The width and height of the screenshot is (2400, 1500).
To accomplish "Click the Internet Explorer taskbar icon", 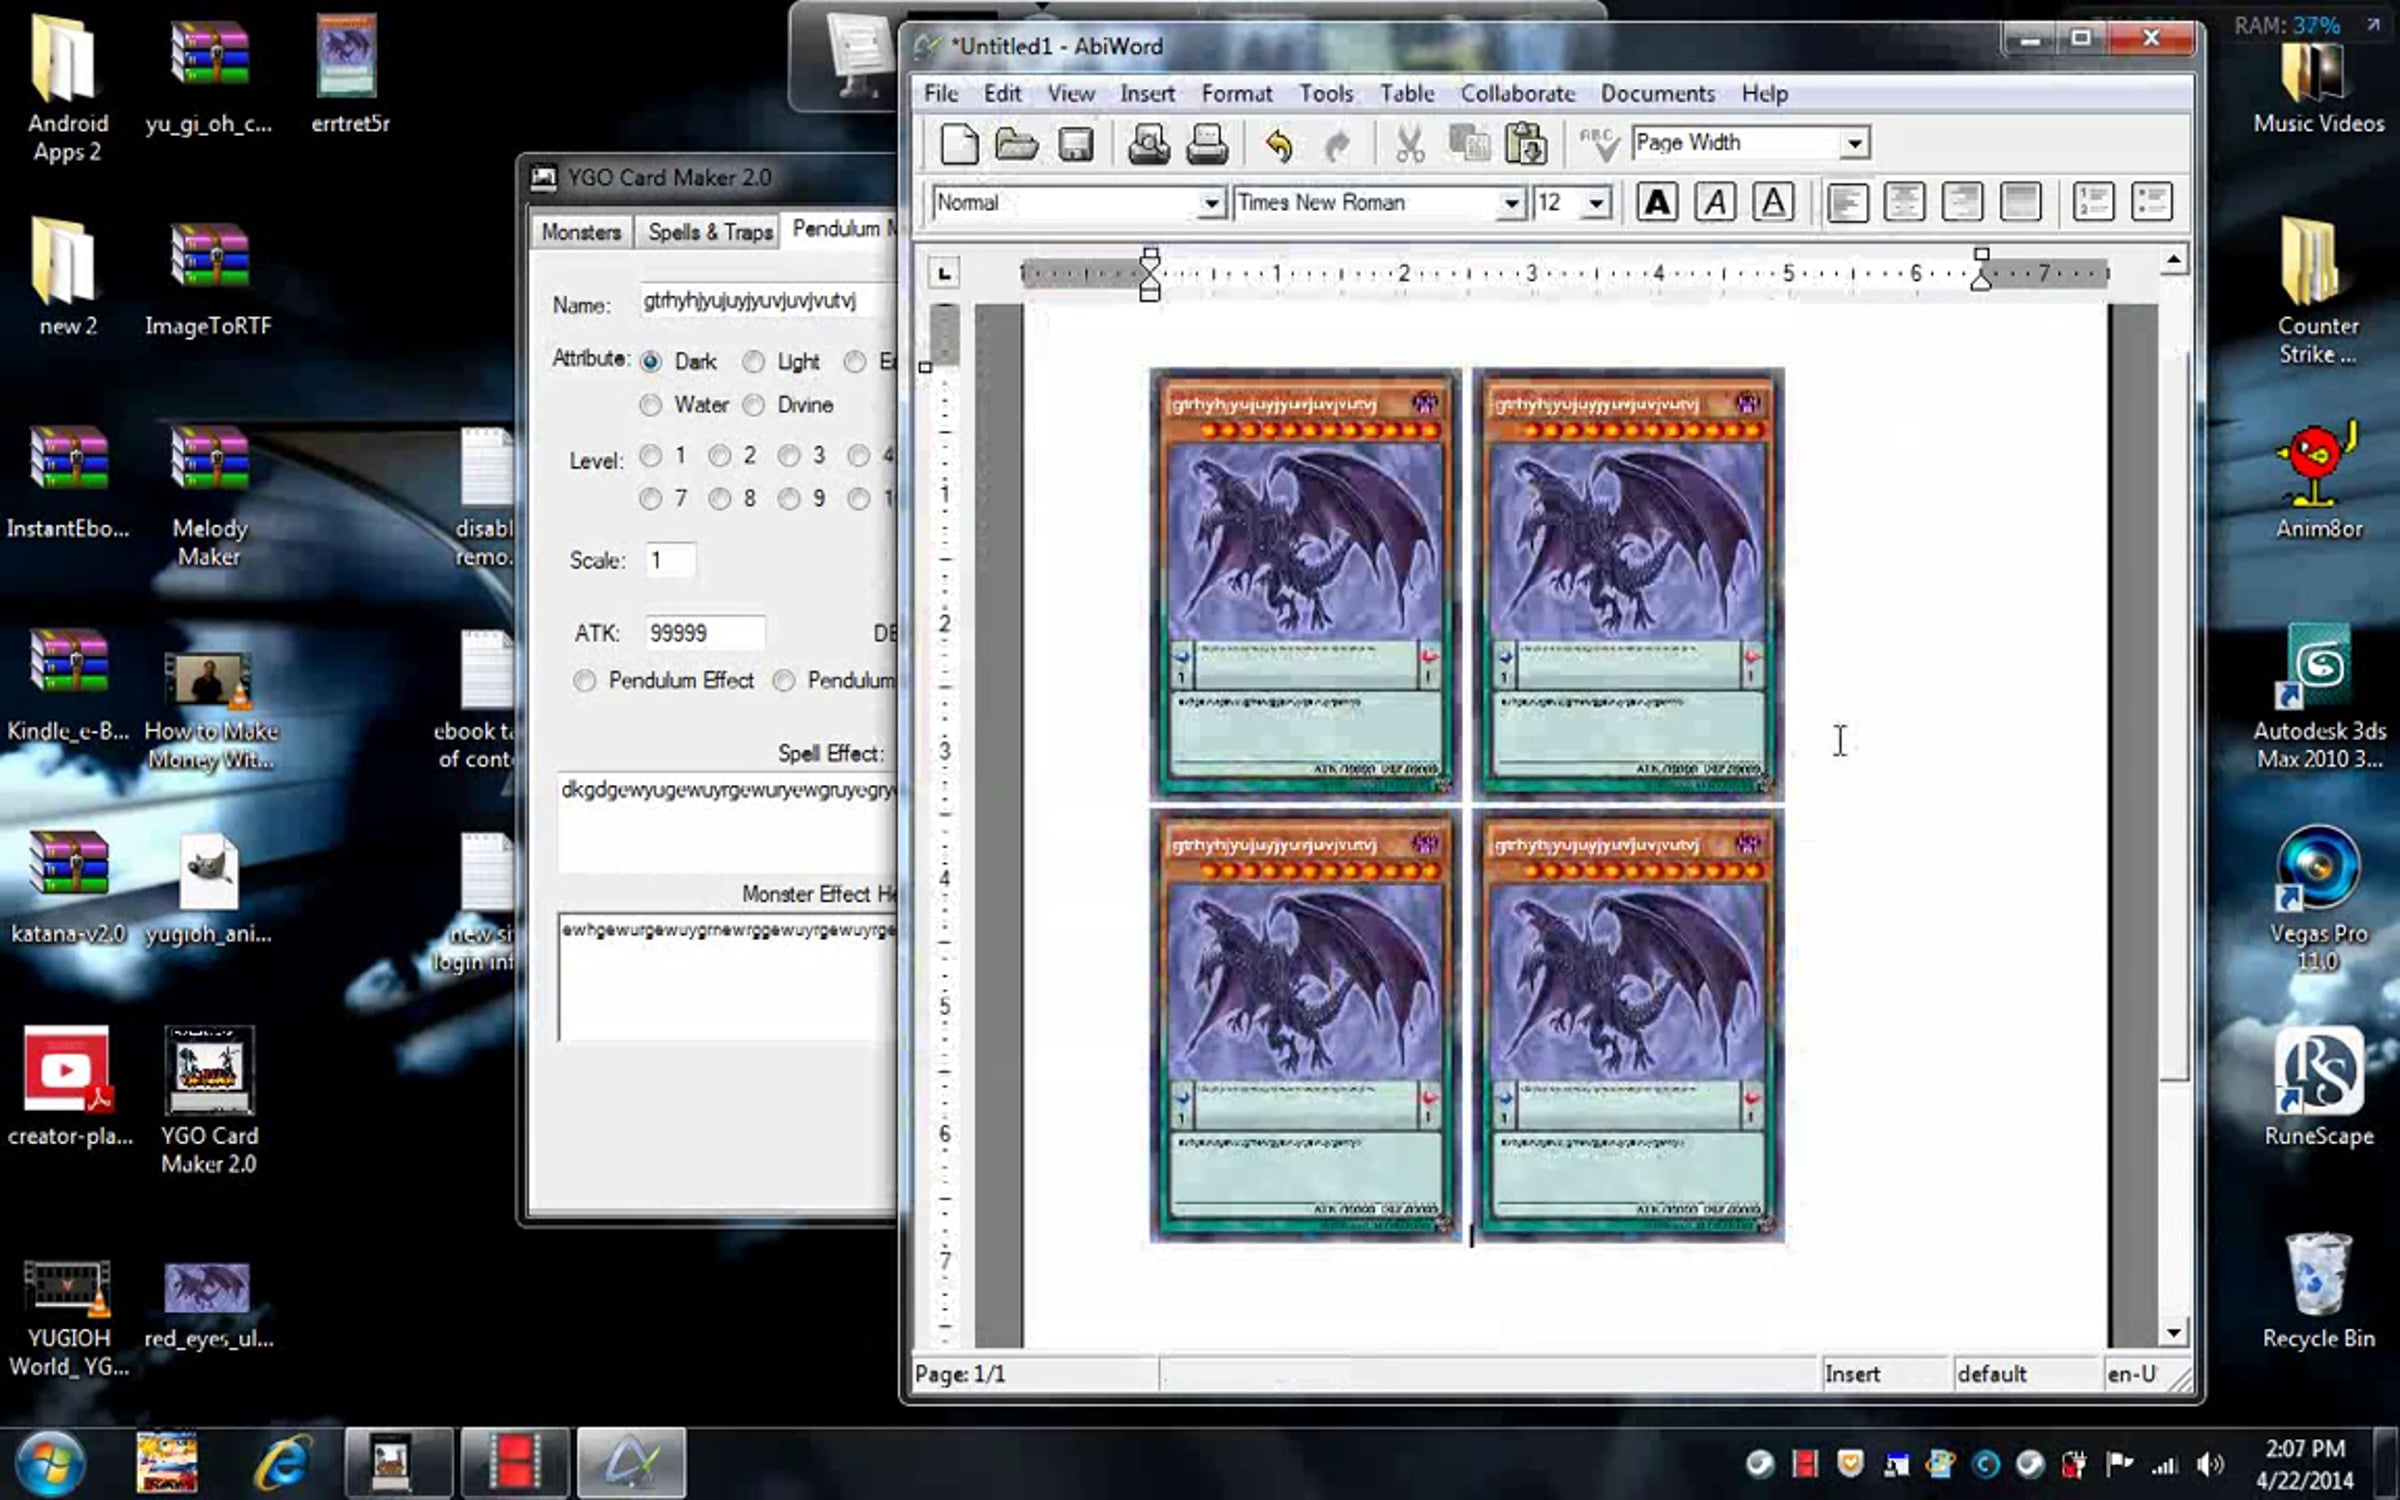I will click(283, 1463).
